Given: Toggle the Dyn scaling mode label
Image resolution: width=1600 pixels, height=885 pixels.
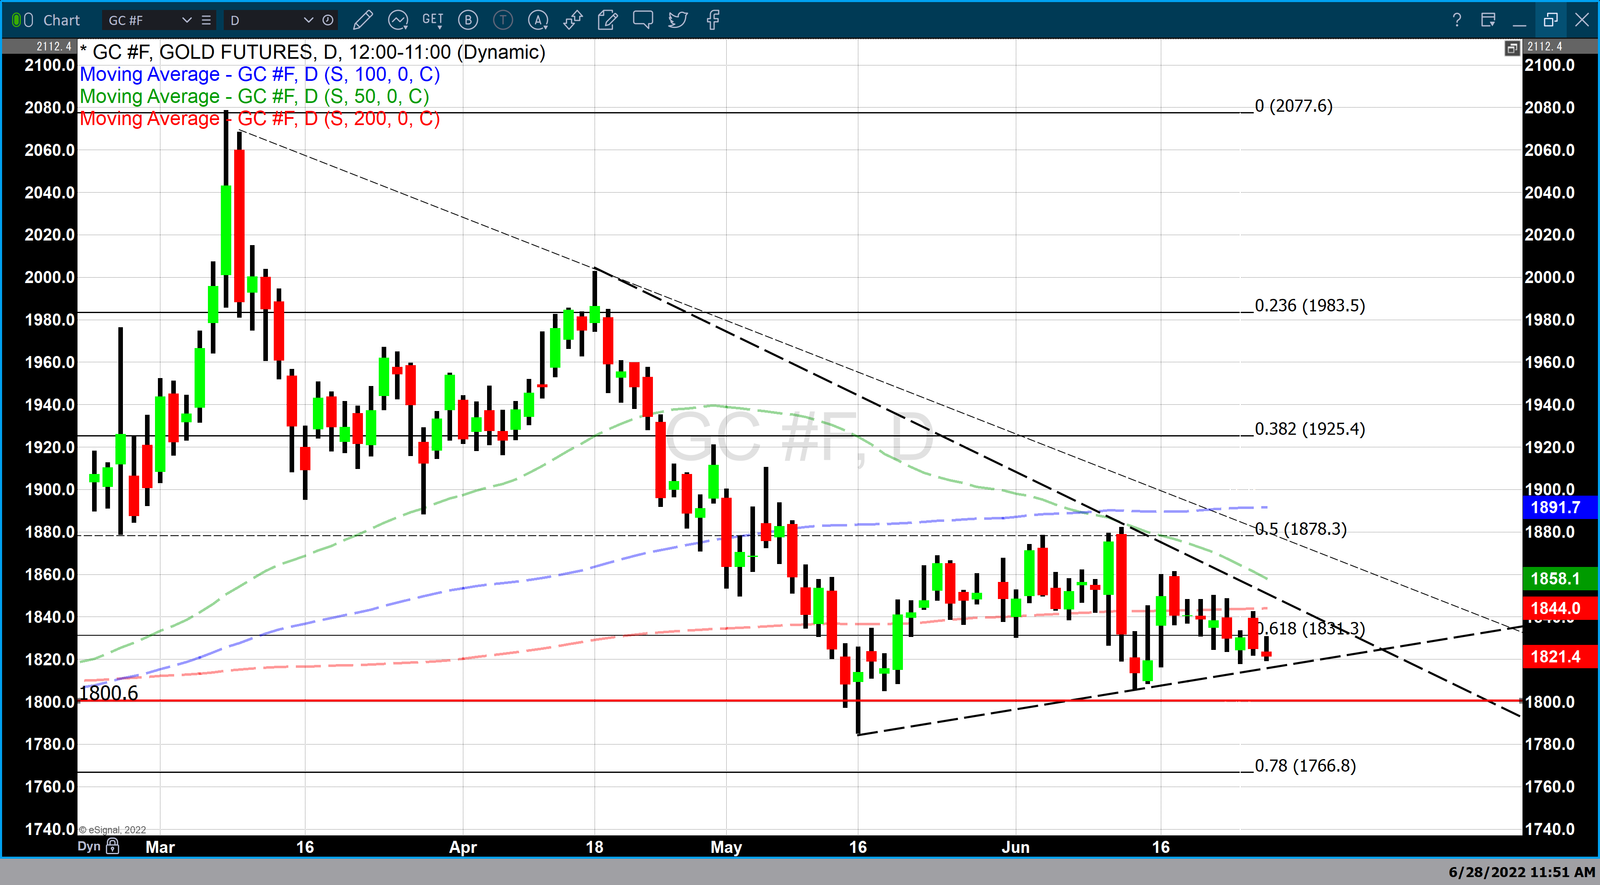Looking at the screenshot, I should coord(89,846).
